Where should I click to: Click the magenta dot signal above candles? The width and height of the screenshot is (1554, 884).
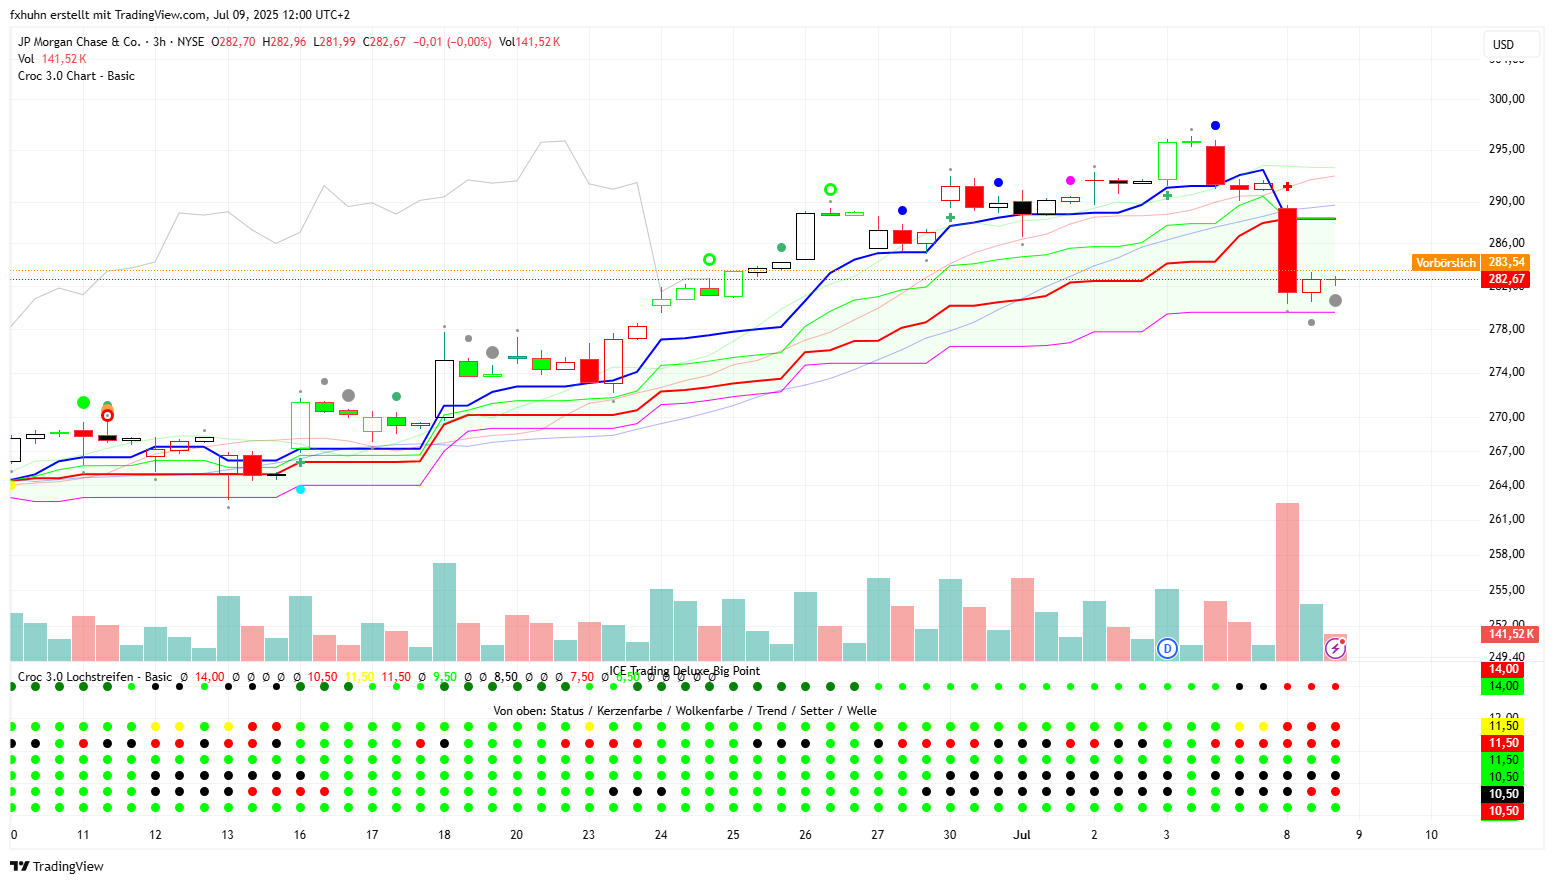1070,181
